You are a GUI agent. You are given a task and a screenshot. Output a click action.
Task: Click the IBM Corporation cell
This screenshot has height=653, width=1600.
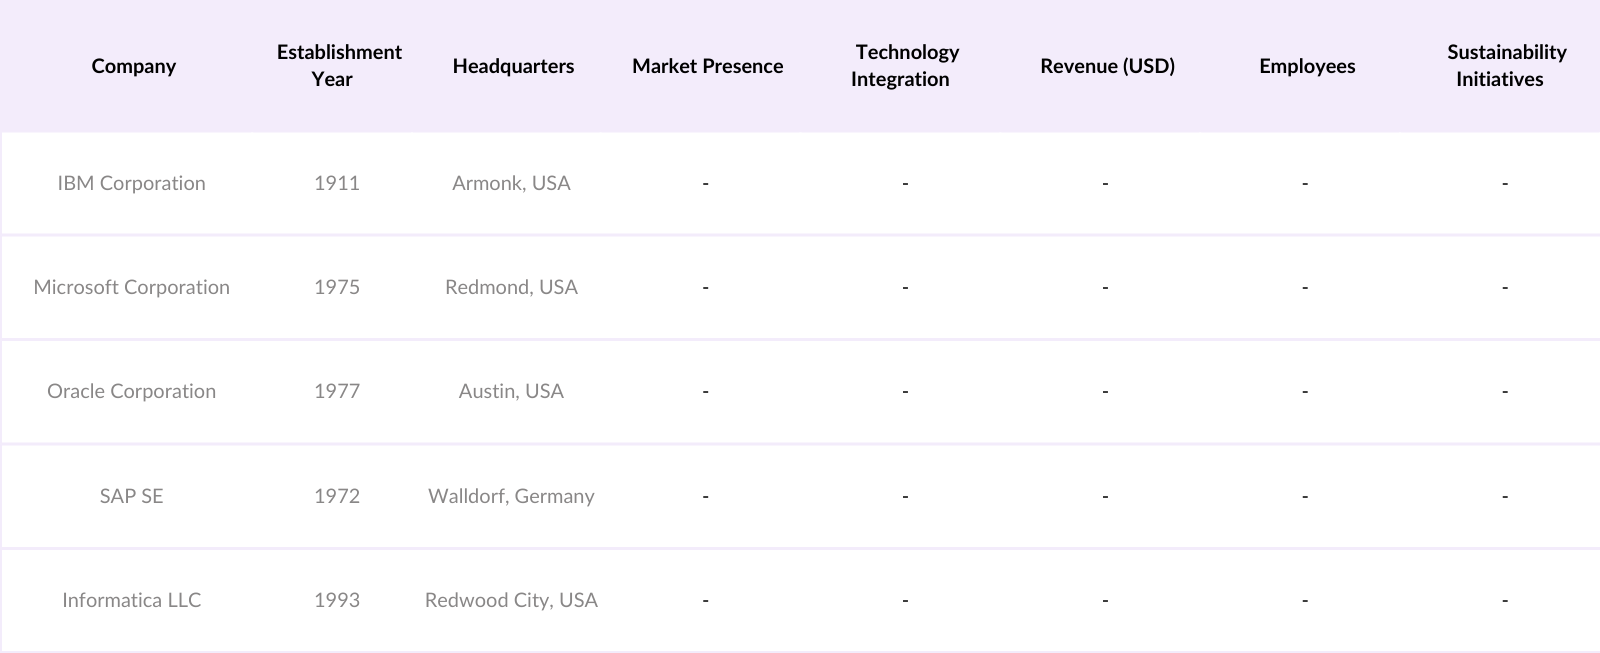131,183
